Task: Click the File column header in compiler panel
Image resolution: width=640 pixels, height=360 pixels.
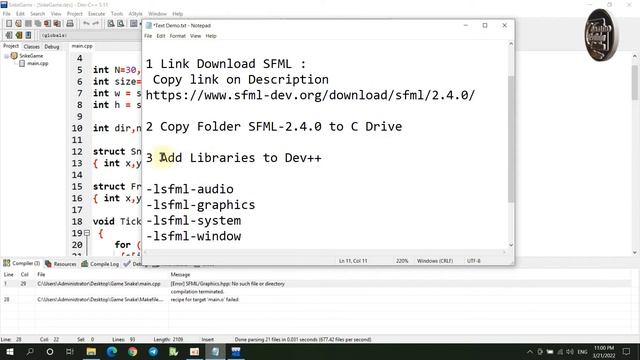Action: (x=41, y=274)
